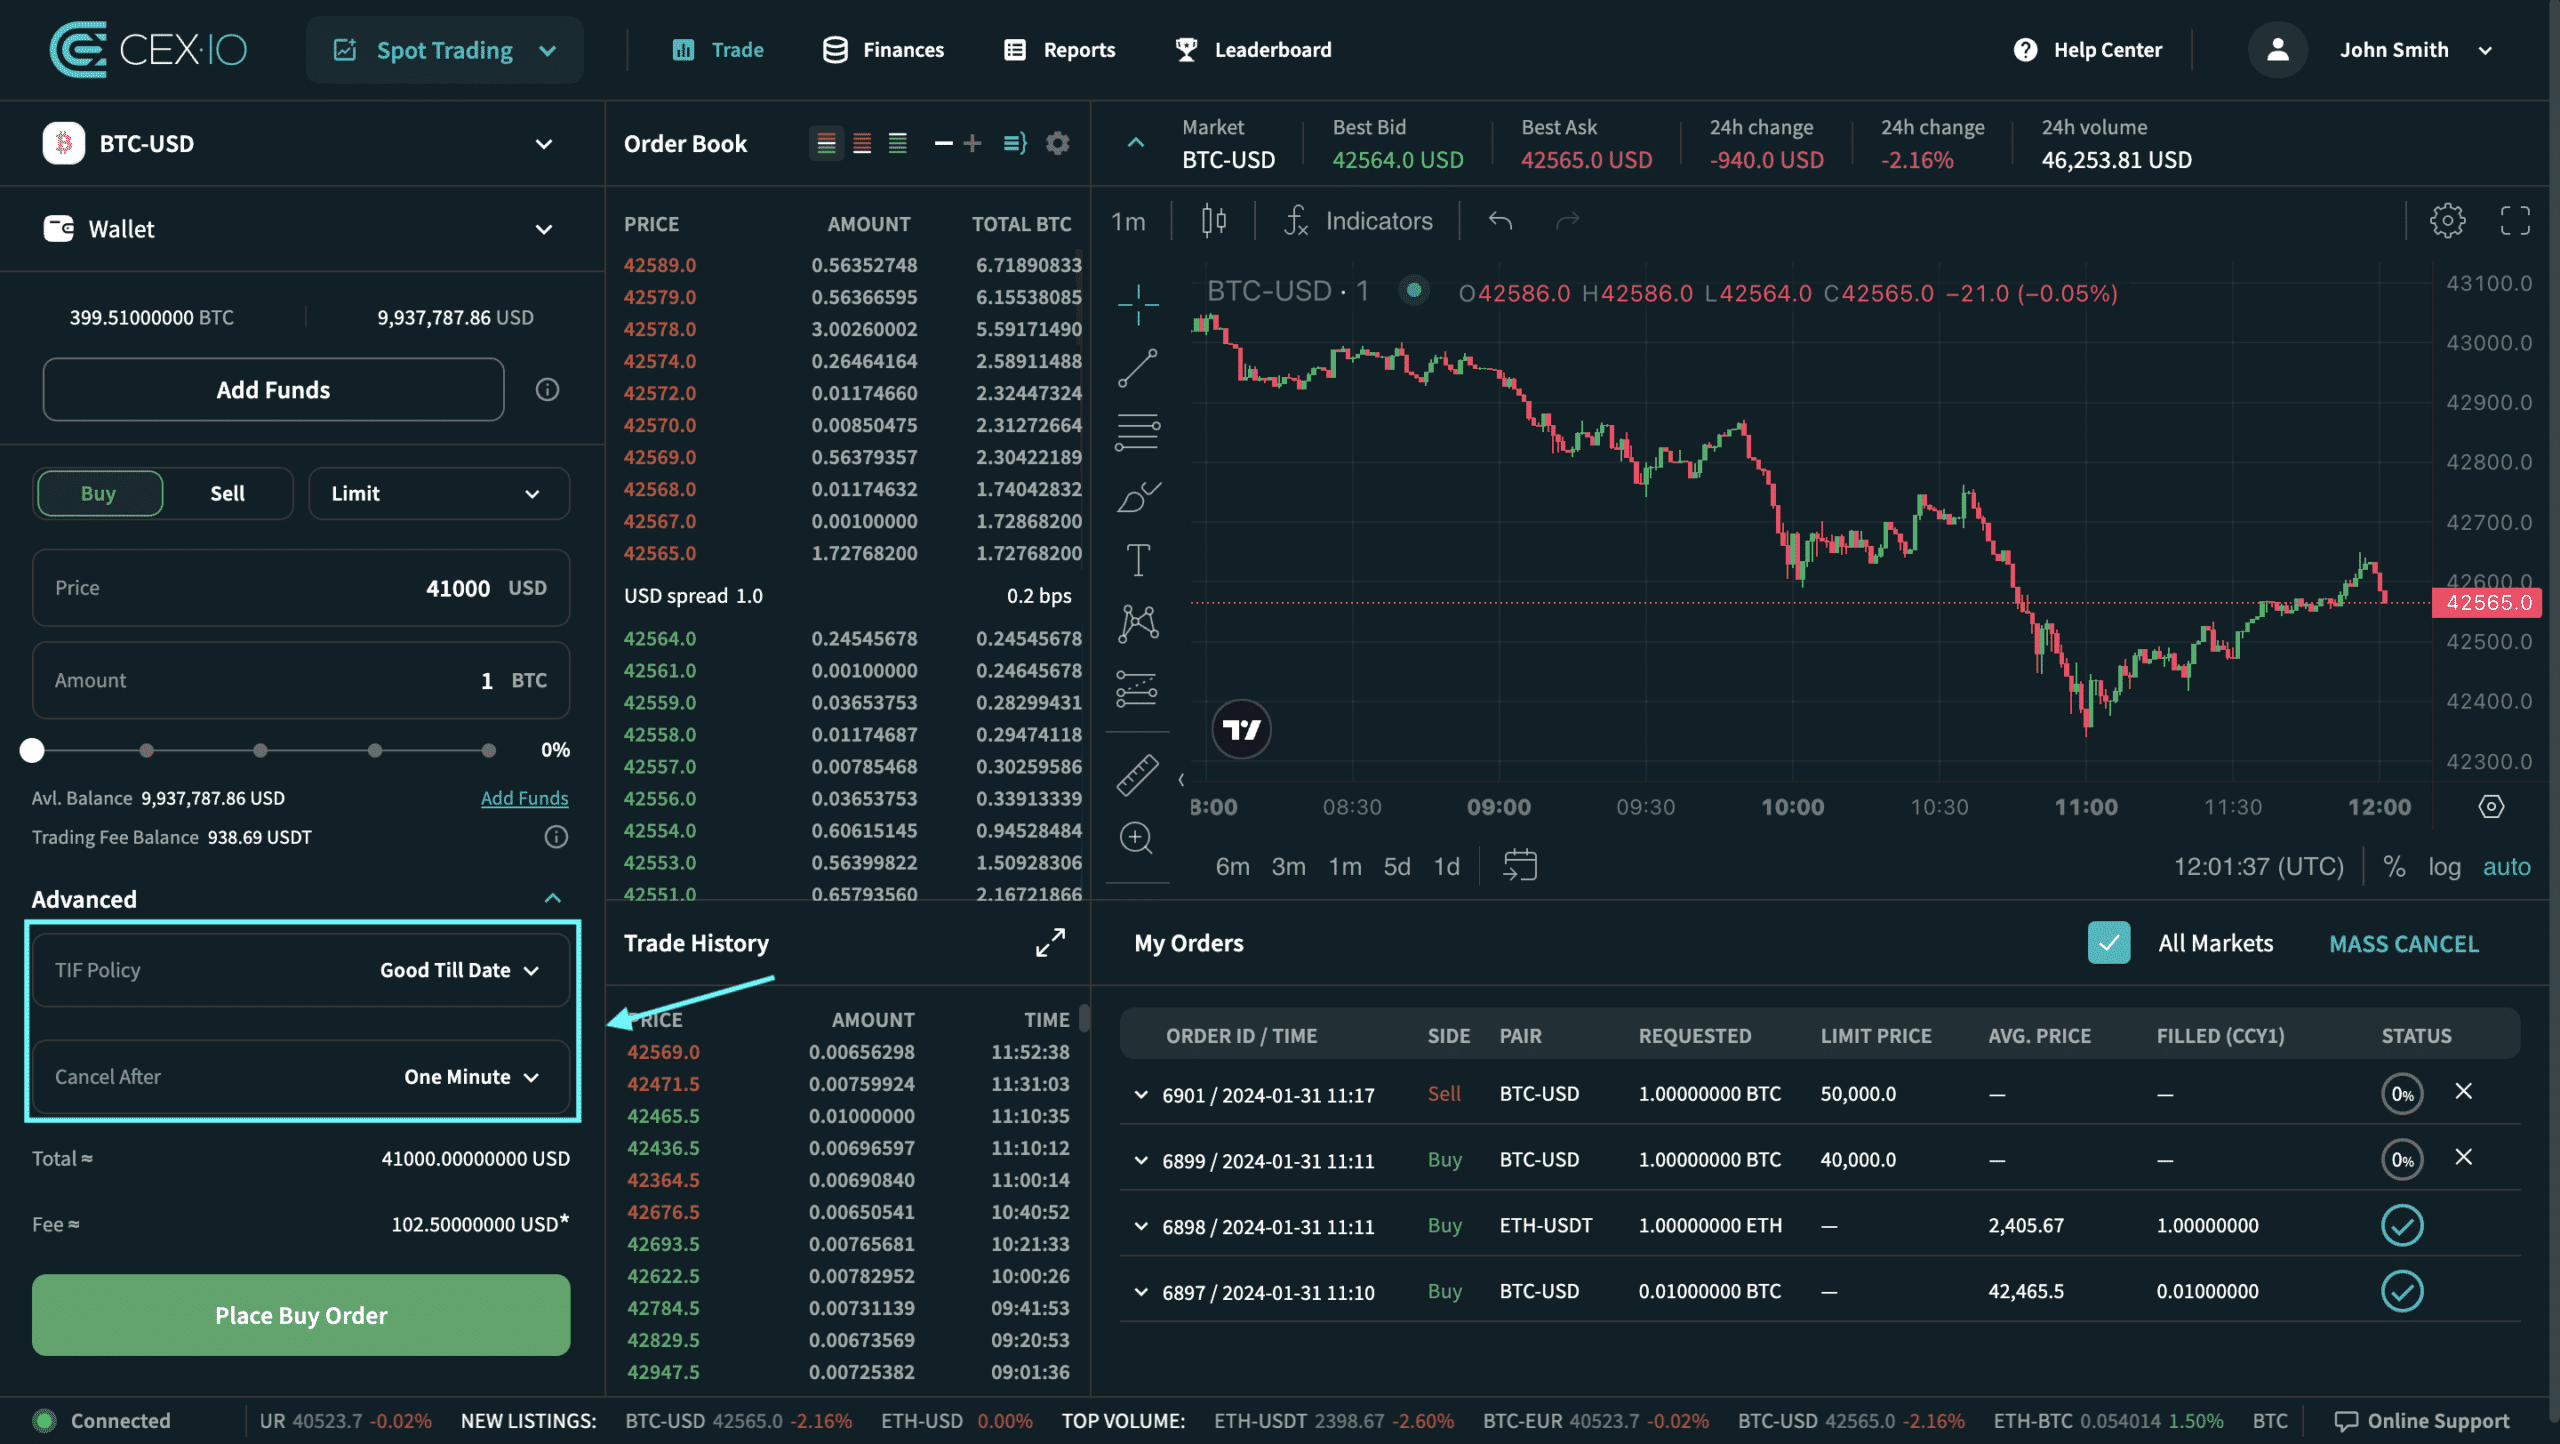This screenshot has width=2560, height=1444.
Task: Show only bids order book view
Action: coord(898,144)
